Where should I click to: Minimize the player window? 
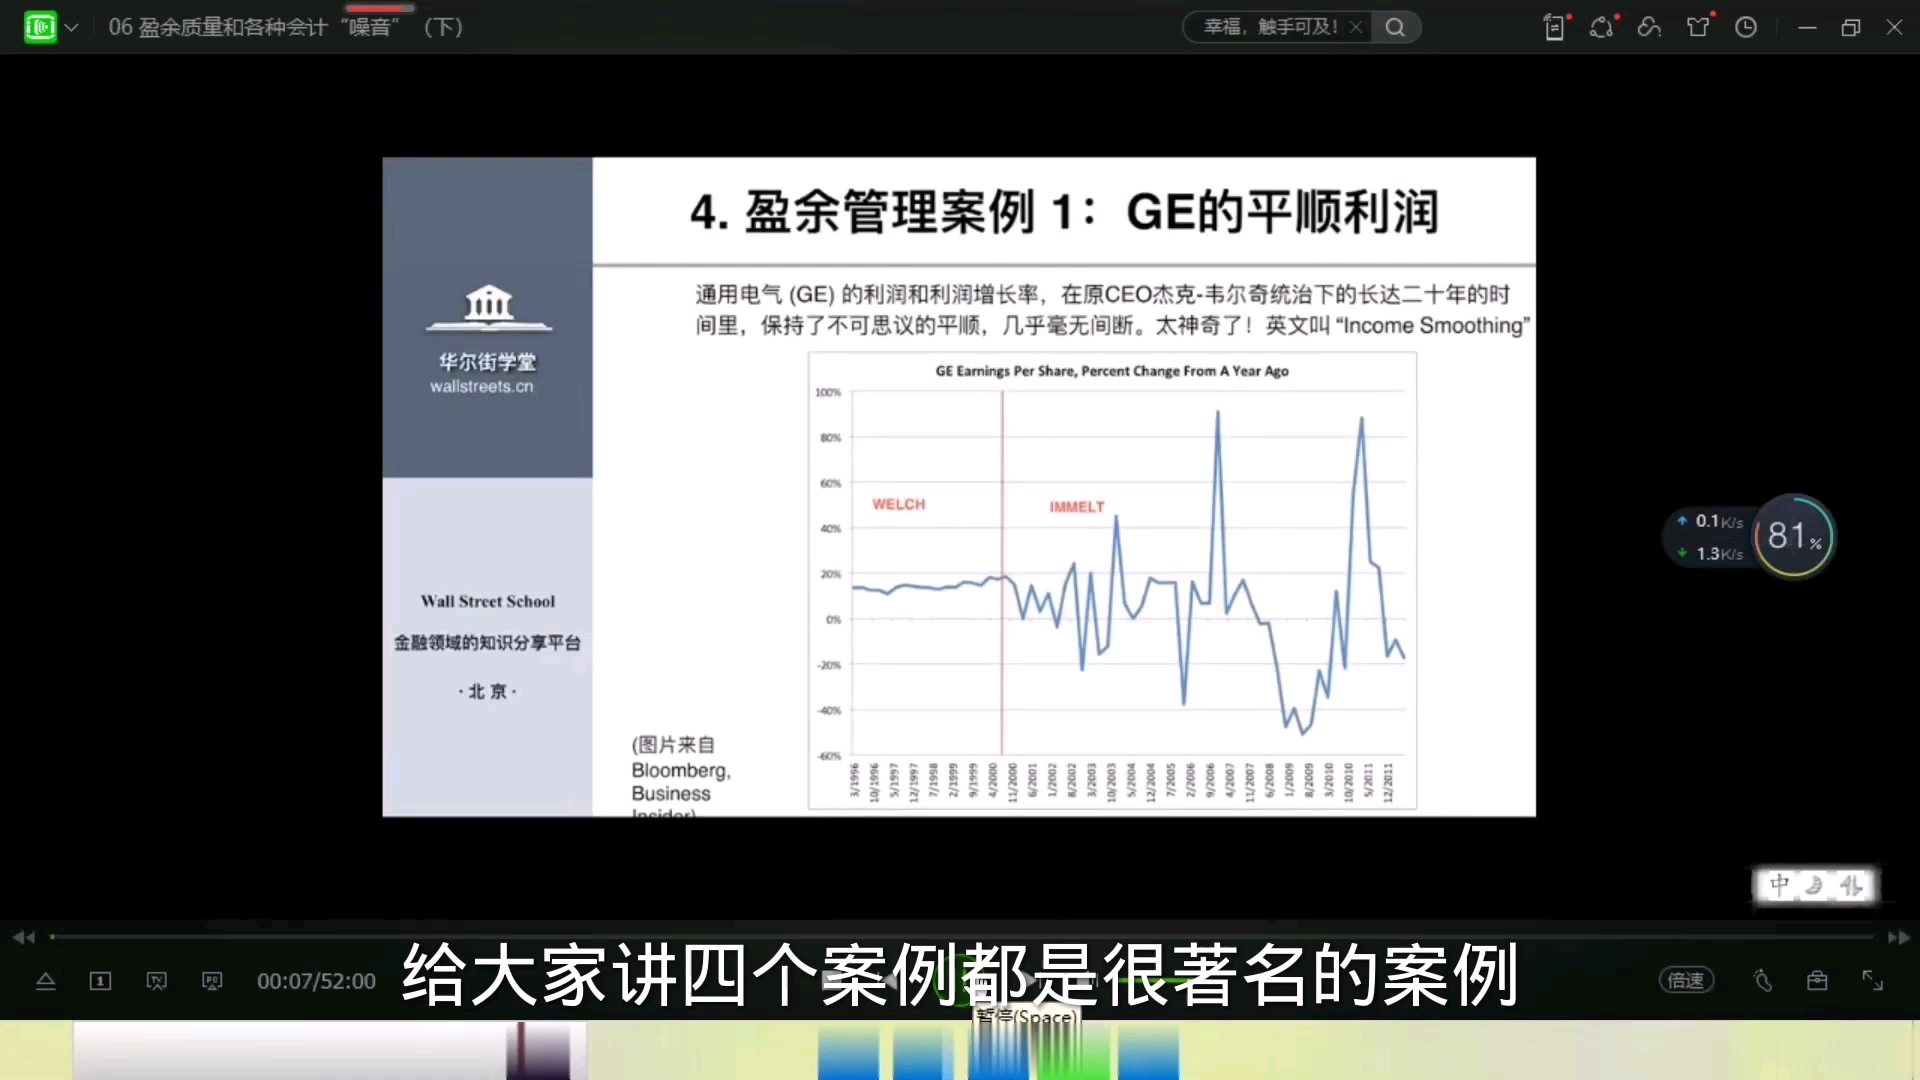(x=1807, y=28)
